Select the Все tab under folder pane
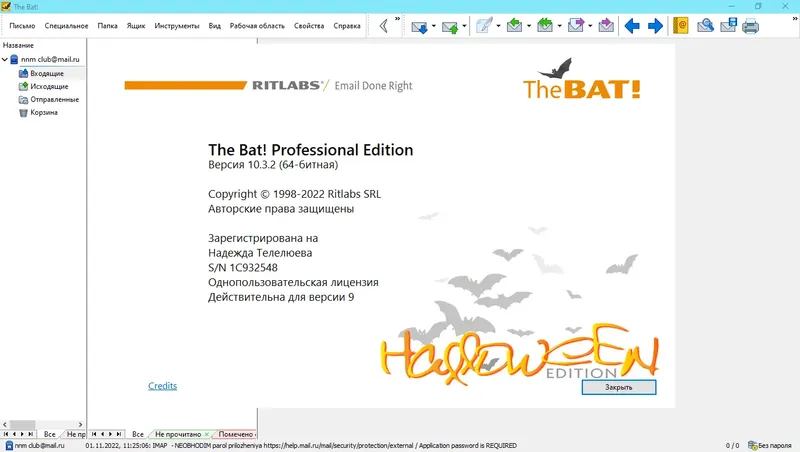This screenshot has height=452, width=800. click(x=49, y=434)
